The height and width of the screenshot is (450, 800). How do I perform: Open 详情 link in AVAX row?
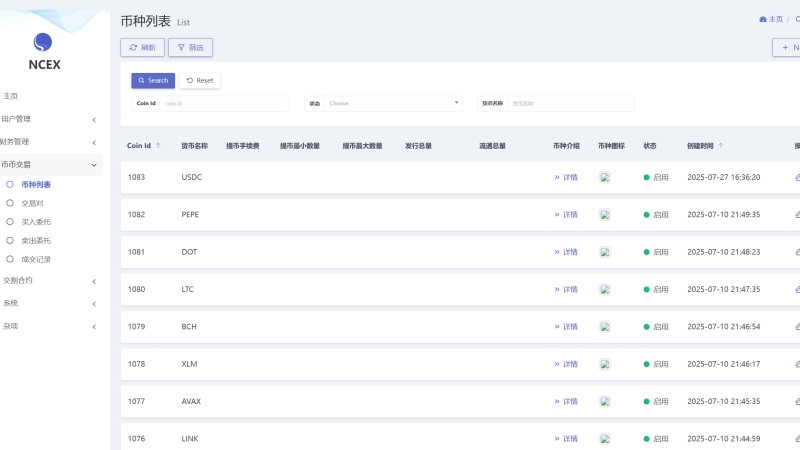(x=566, y=402)
